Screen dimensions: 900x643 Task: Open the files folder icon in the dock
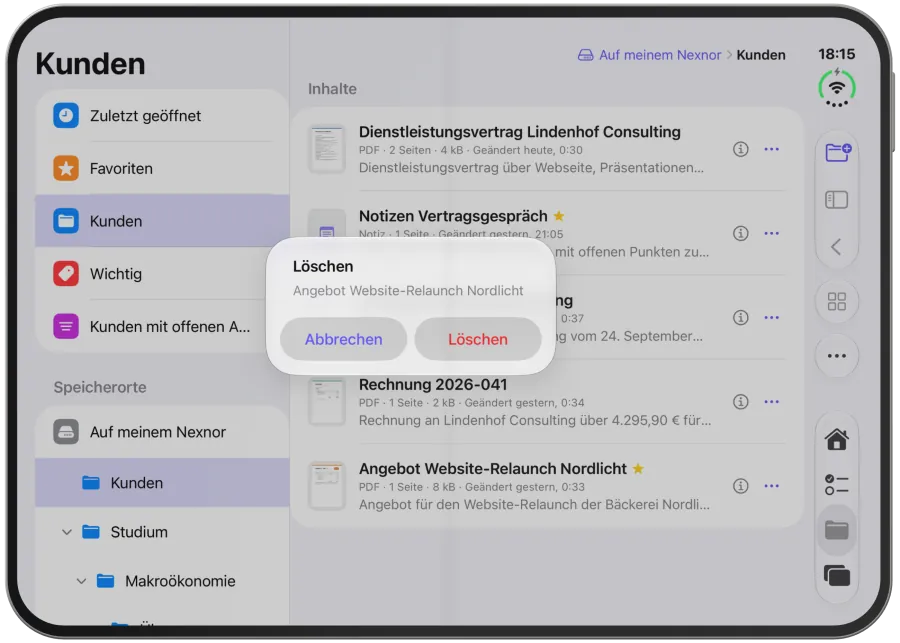pos(836,530)
